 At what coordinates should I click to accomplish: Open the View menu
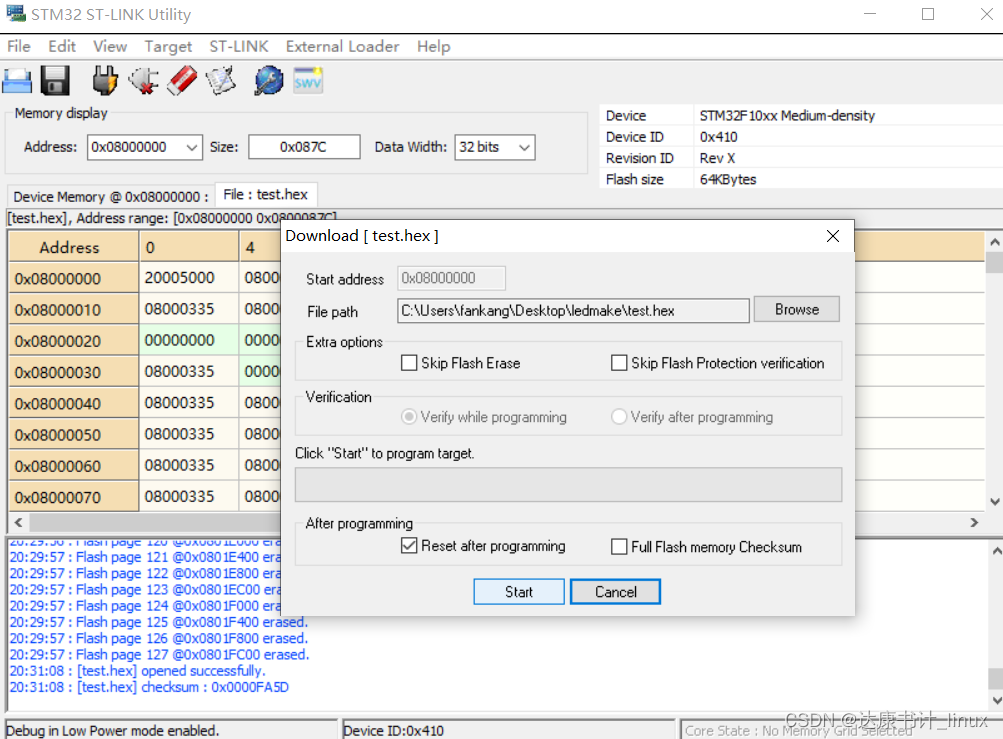(x=110, y=47)
